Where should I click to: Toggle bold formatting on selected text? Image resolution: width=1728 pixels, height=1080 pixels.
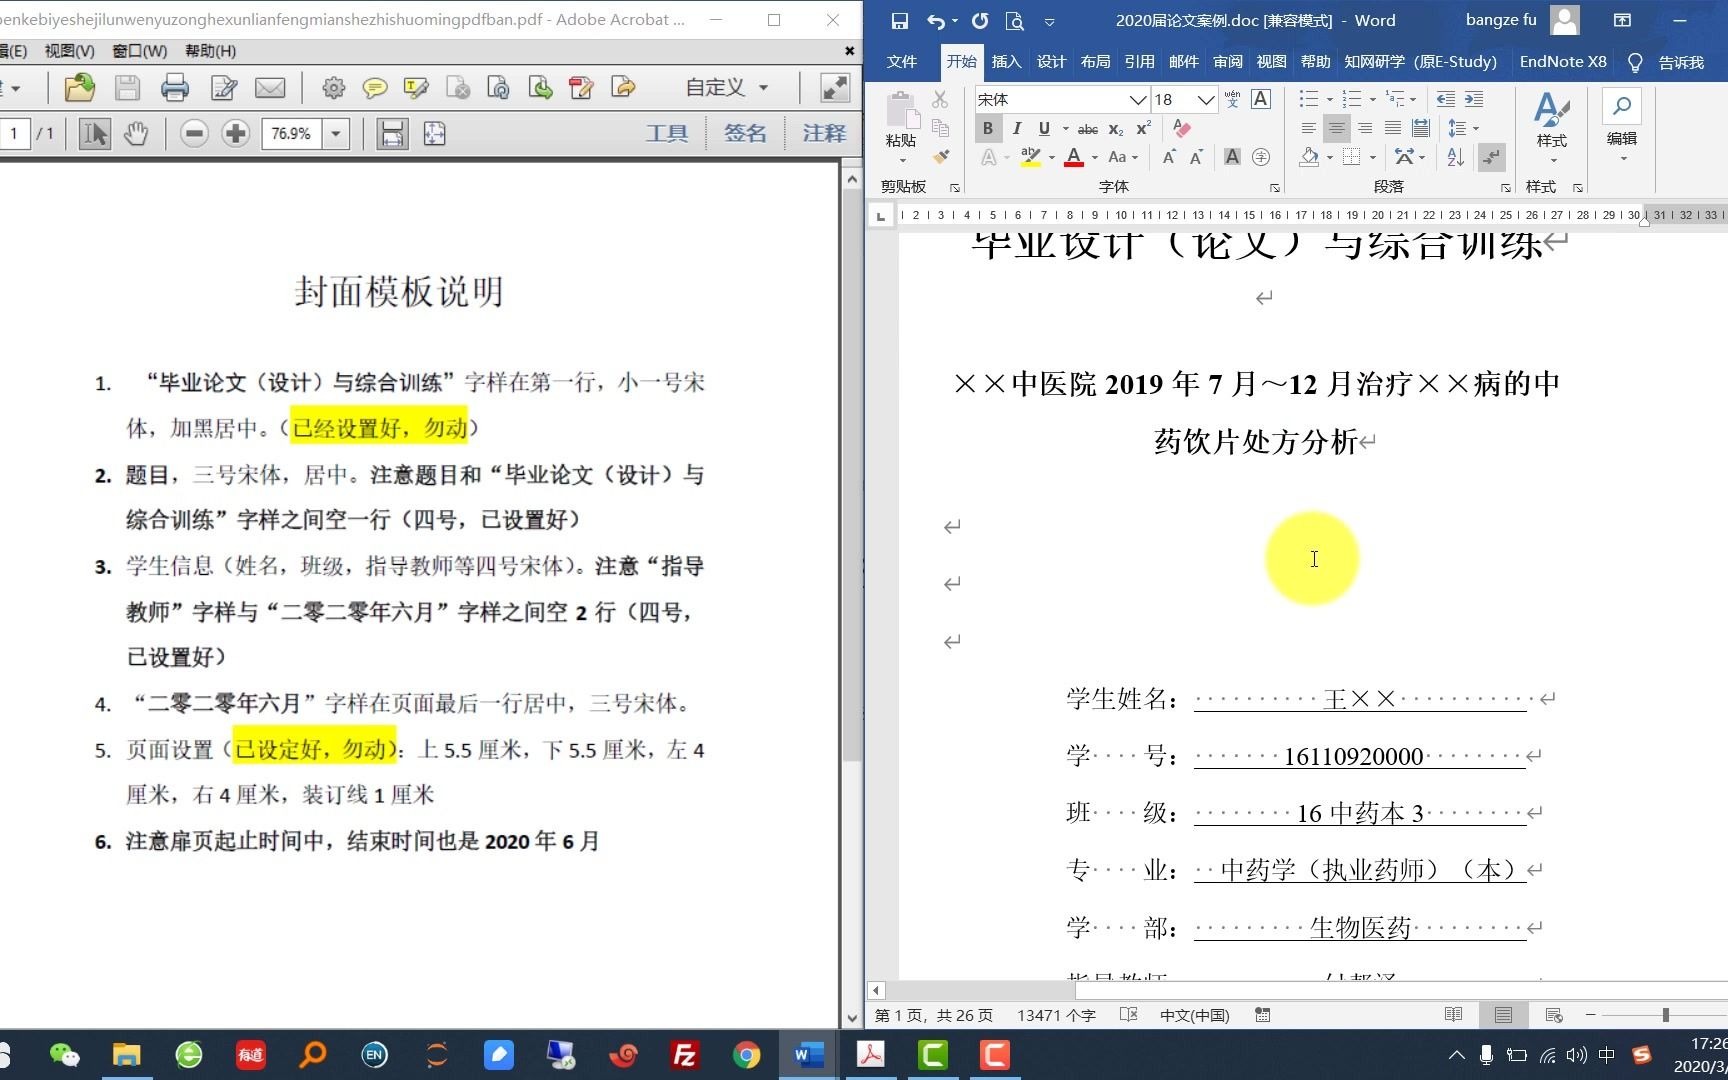(987, 128)
